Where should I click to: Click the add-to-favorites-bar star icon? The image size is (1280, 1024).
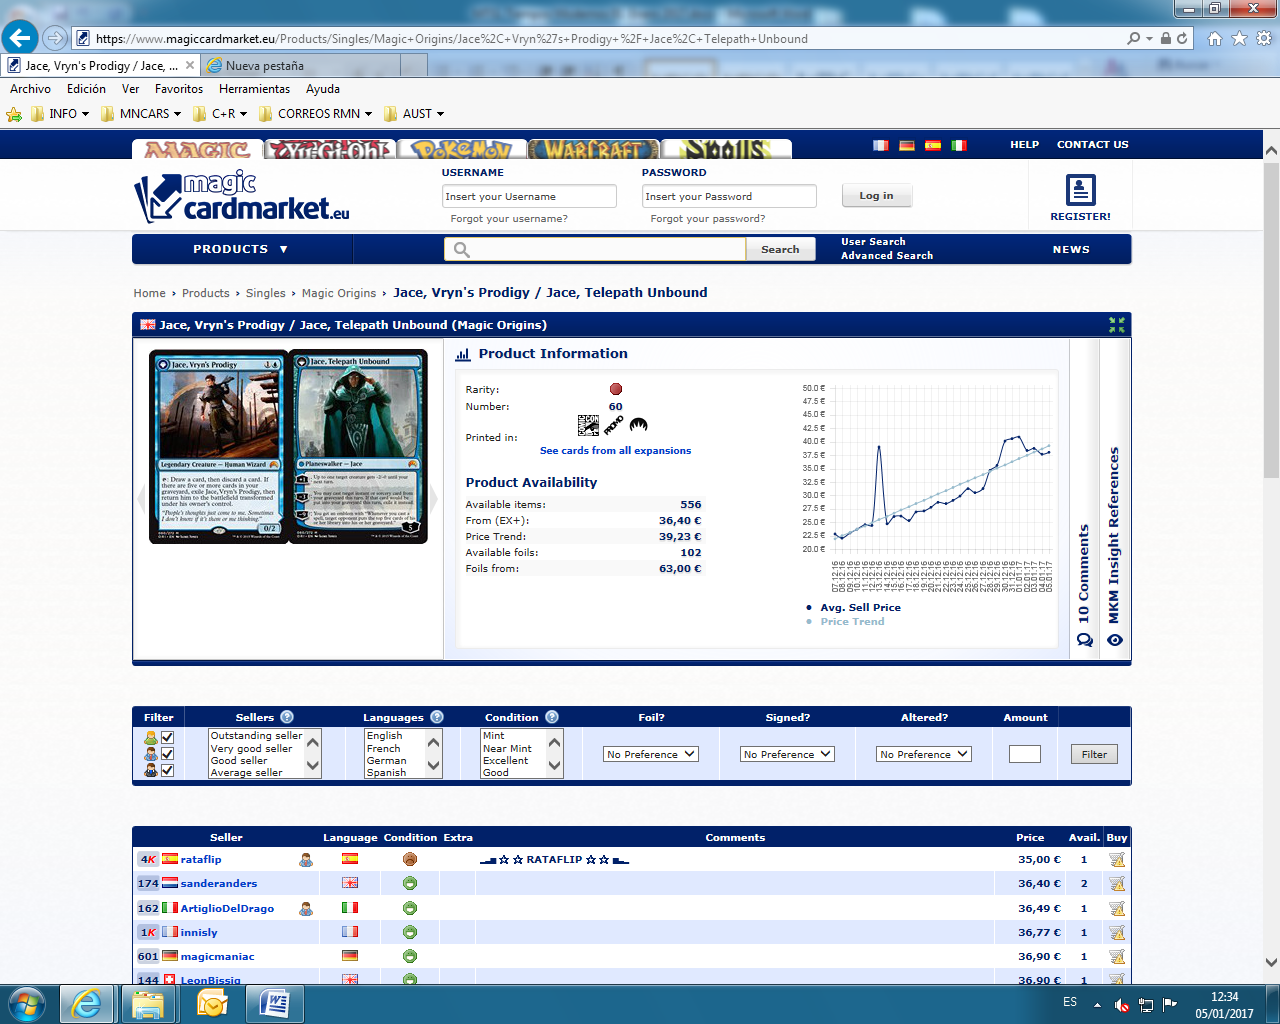pos(14,114)
